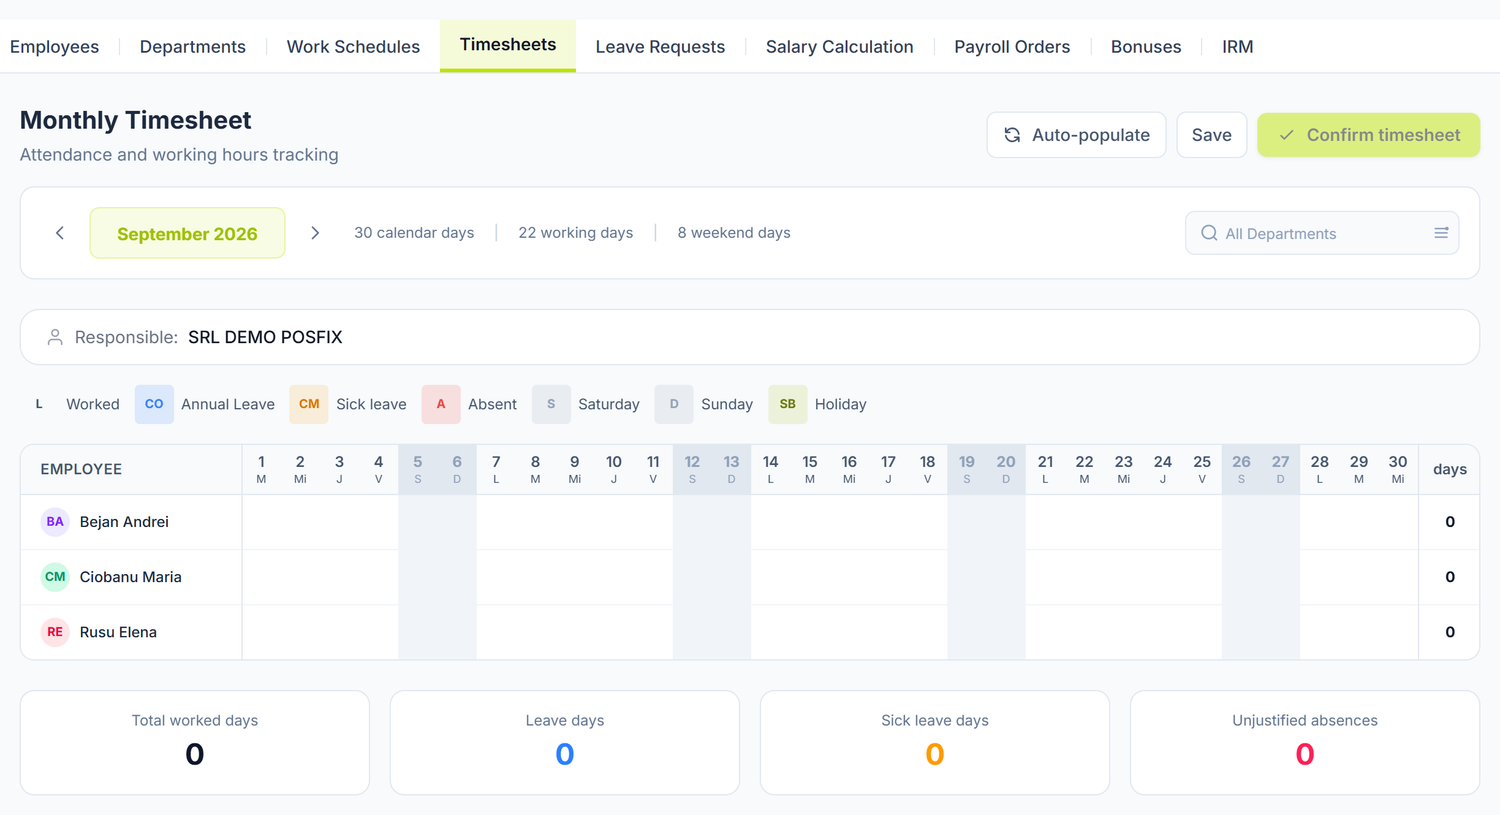
Task: Select the SB Holiday legend badge
Action: pyautogui.click(x=788, y=404)
